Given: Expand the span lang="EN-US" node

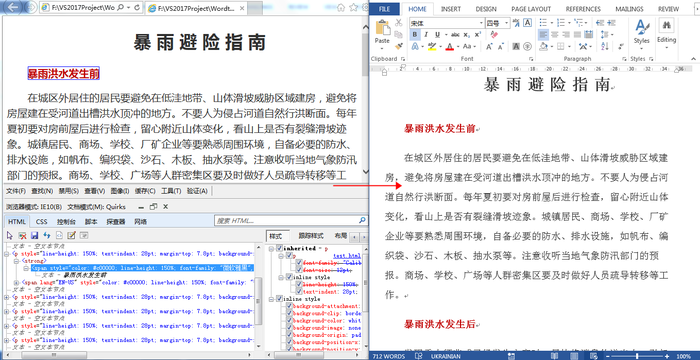Looking at the screenshot, I should (x=17, y=282).
